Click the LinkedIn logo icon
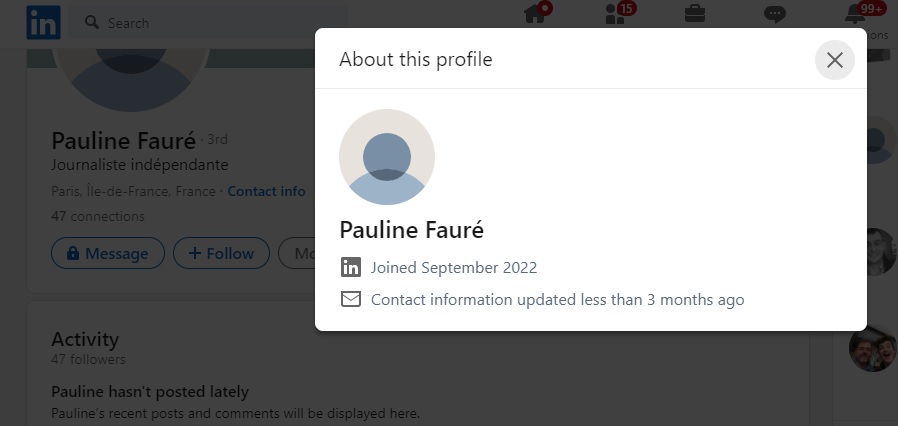This screenshot has width=898, height=426. tap(44, 22)
